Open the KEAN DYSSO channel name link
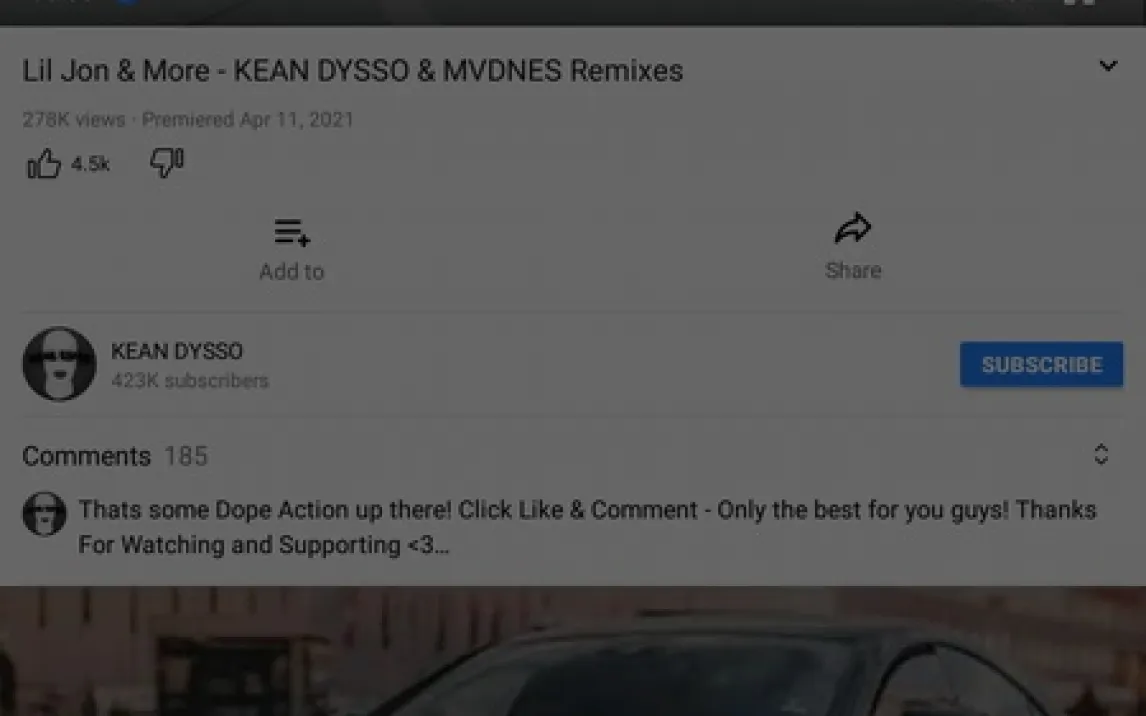This screenshot has height=716, width=1146. 177,351
